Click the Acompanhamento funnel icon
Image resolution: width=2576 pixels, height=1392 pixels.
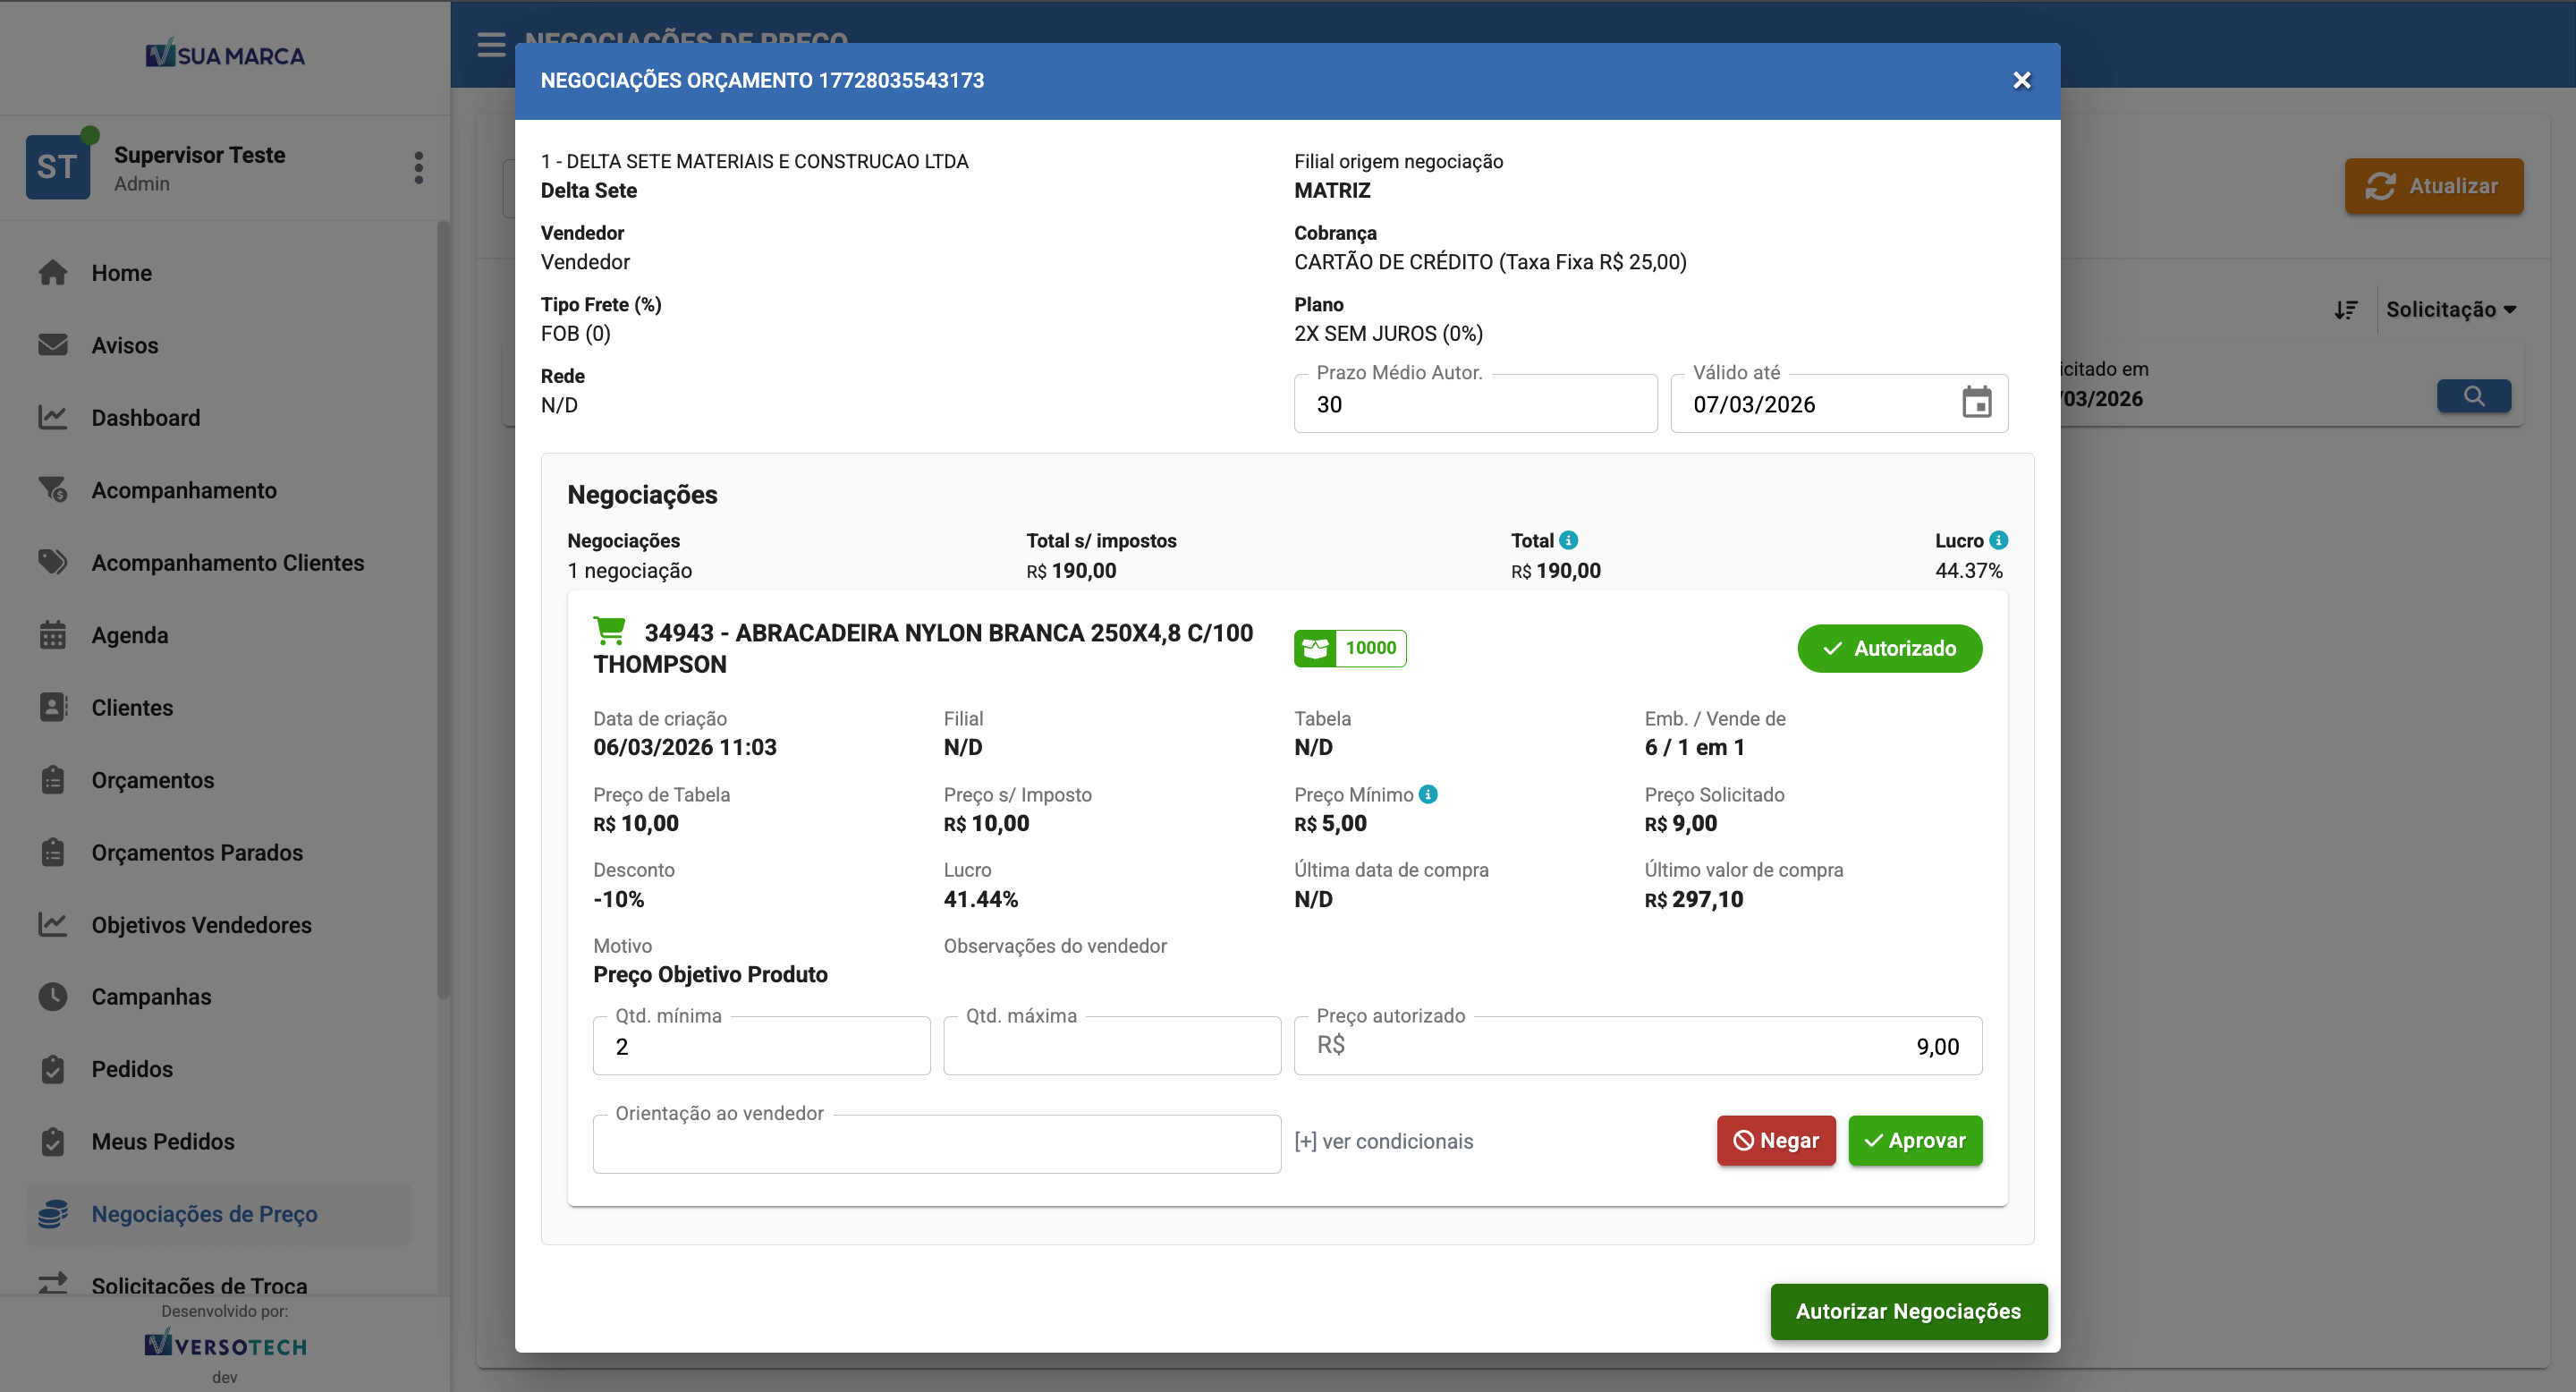[x=53, y=489]
